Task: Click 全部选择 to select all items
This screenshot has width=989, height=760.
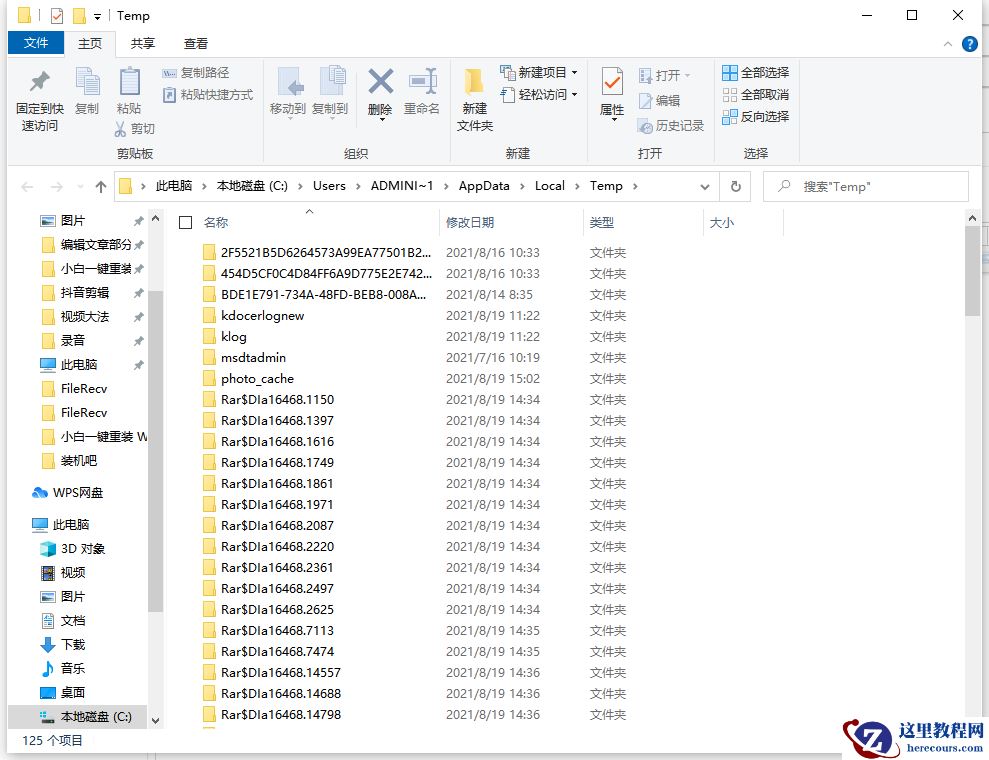Action: tap(755, 72)
